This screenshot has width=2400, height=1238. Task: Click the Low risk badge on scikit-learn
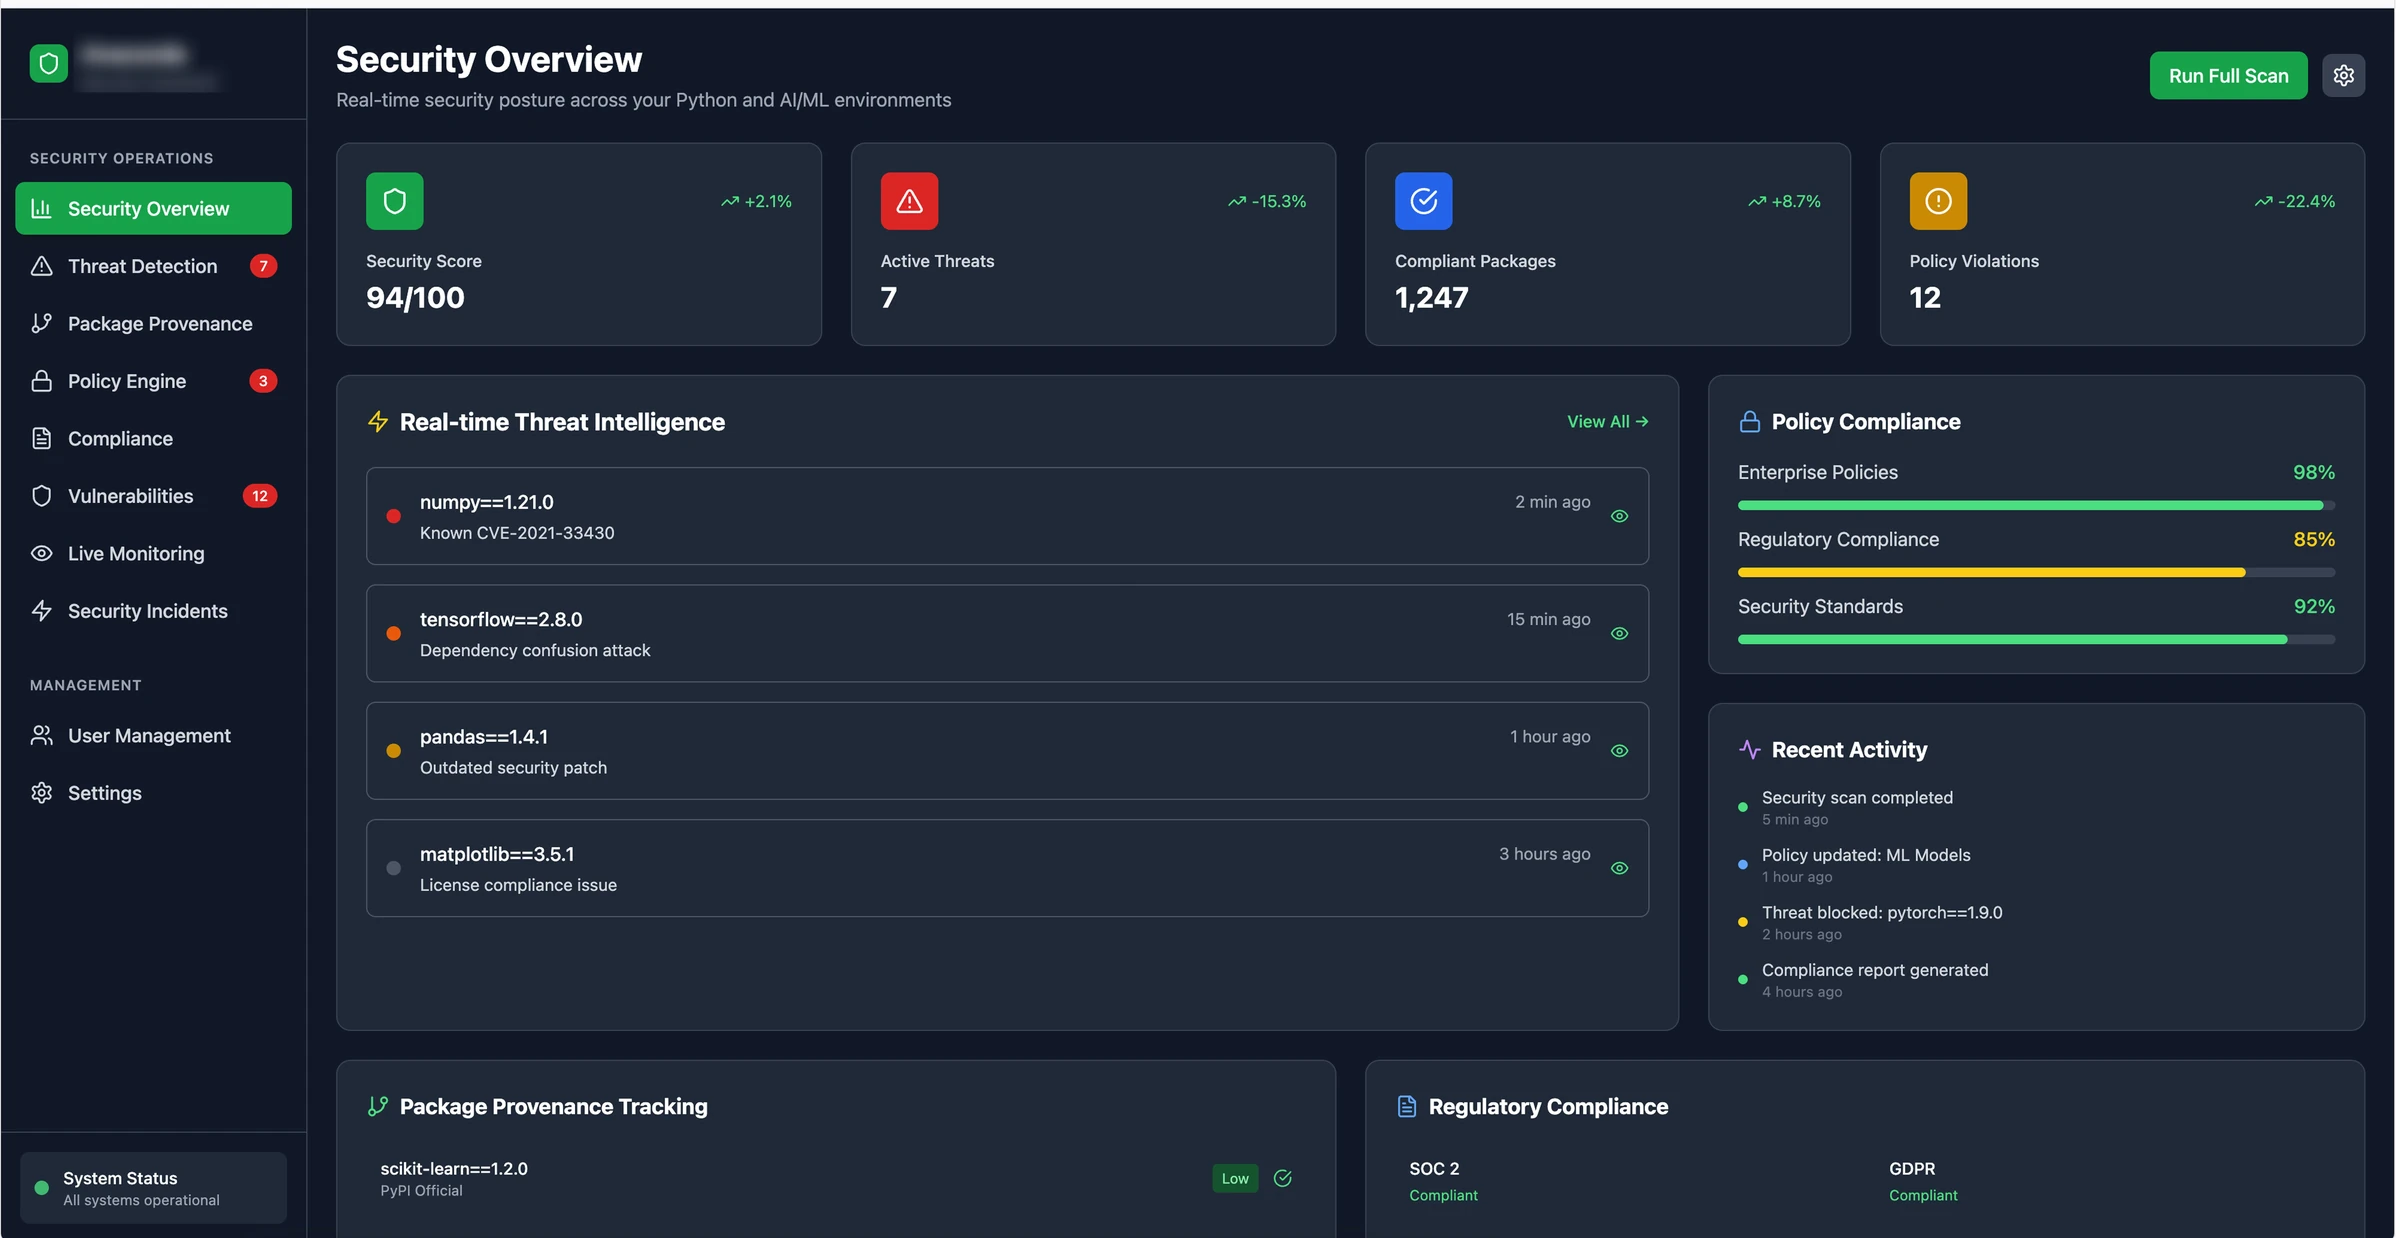pos(1235,1178)
